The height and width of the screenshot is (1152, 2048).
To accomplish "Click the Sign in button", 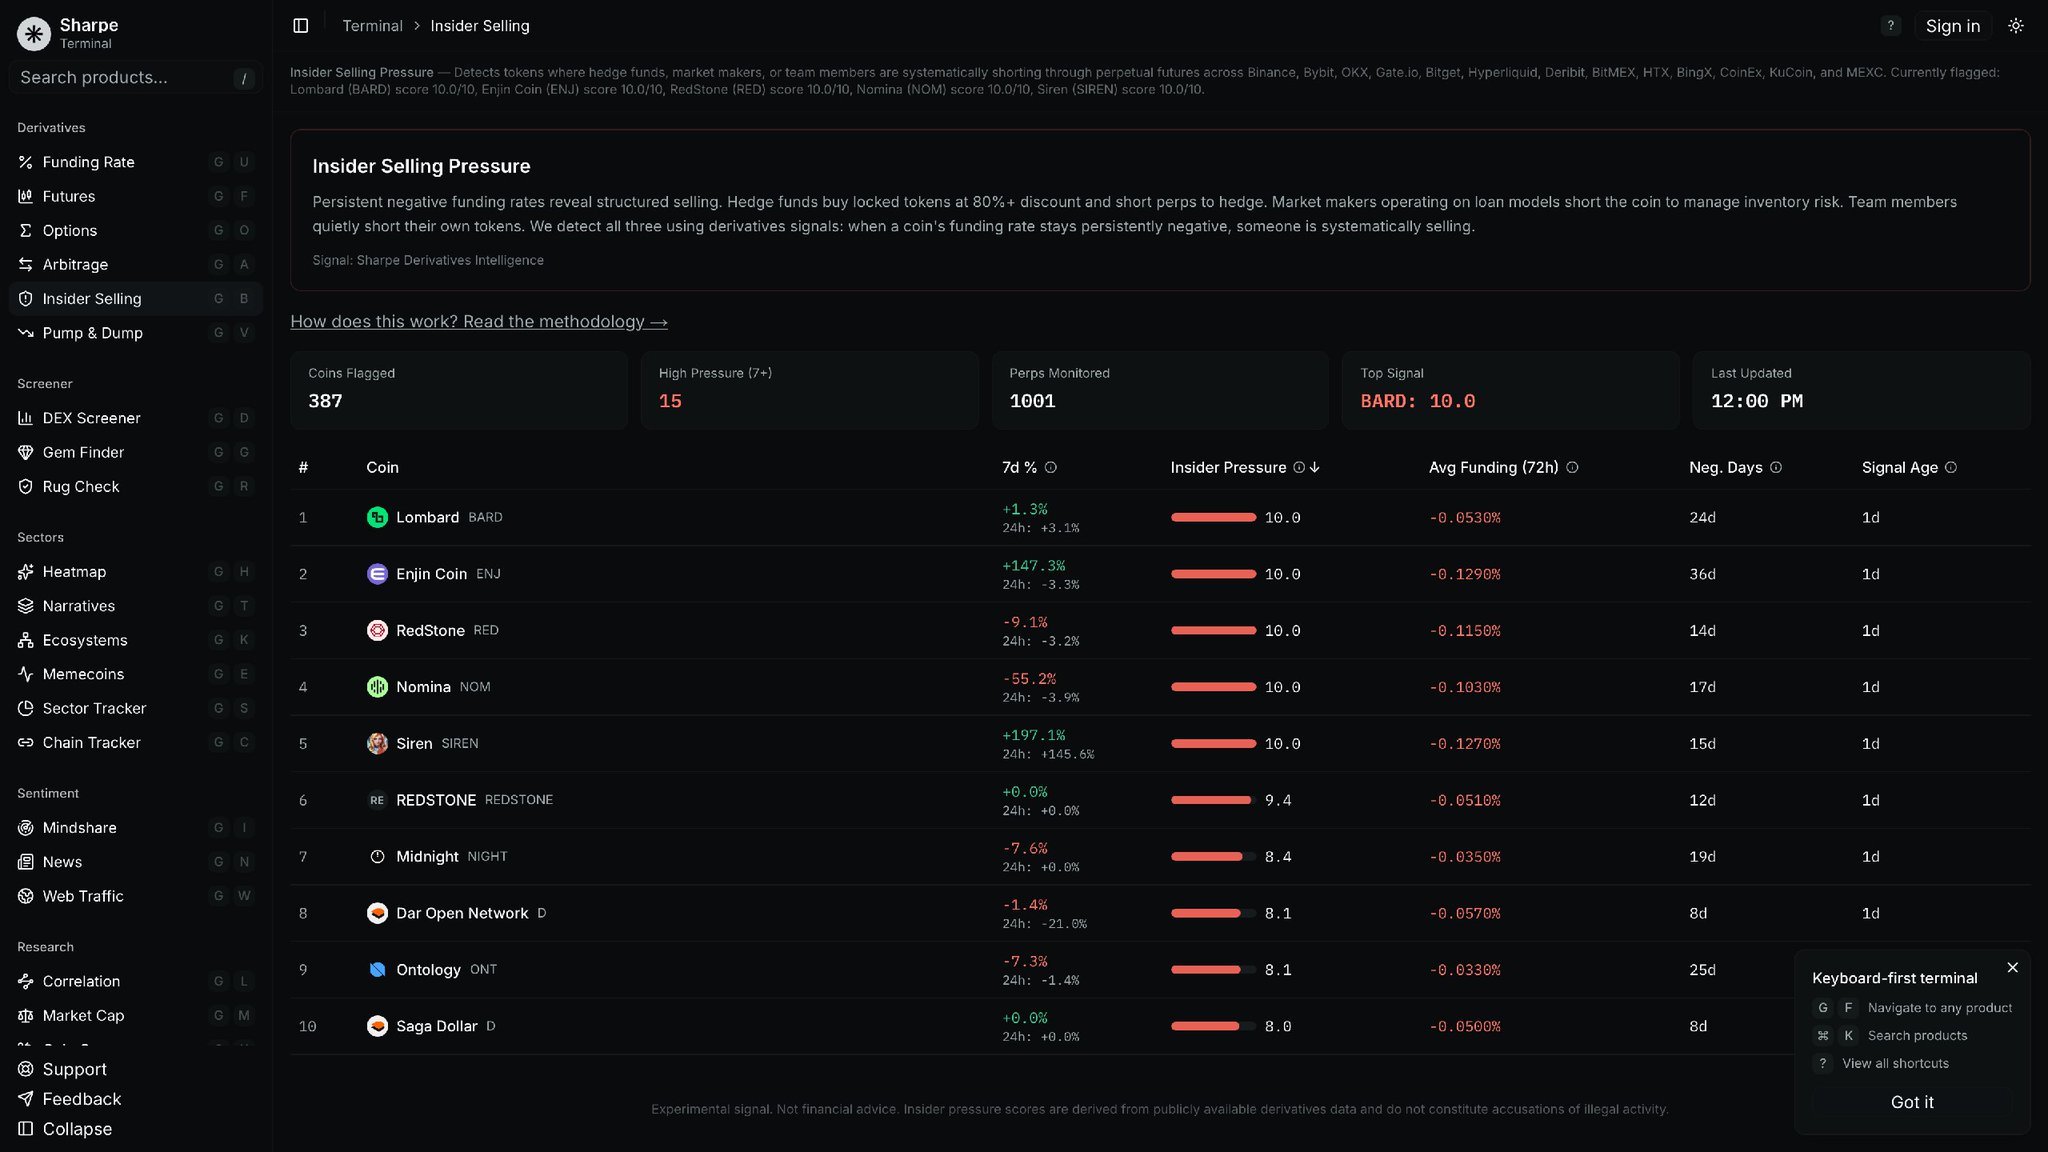I will point(1953,26).
